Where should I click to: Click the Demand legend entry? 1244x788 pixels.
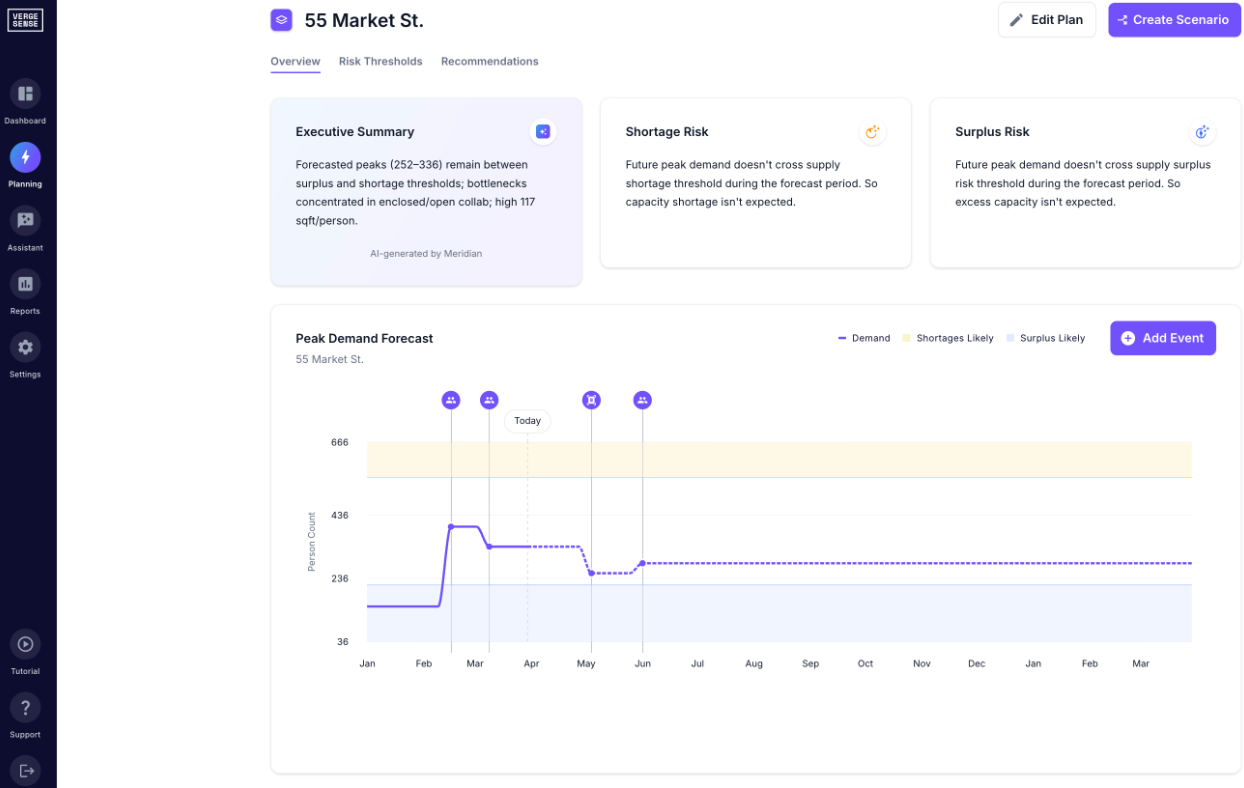click(864, 338)
